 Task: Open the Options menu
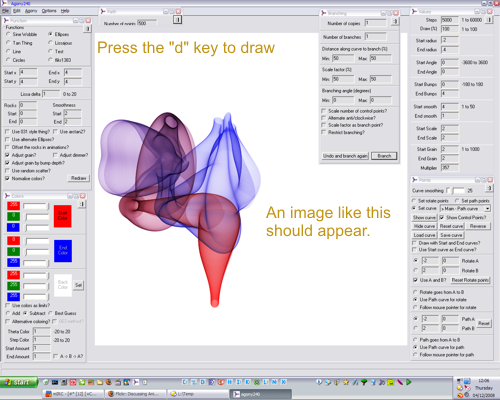click(x=49, y=11)
